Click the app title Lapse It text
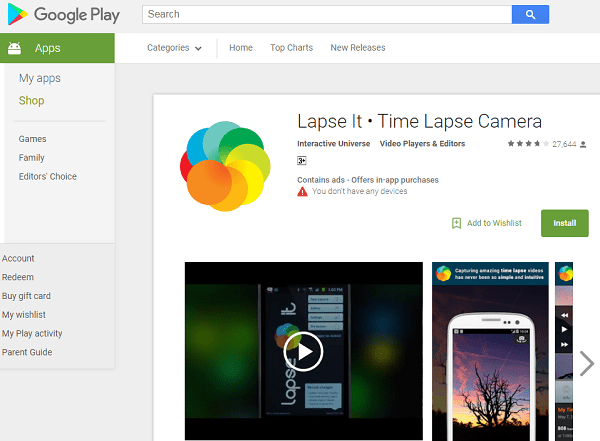This screenshot has height=441, width=600. click(419, 121)
